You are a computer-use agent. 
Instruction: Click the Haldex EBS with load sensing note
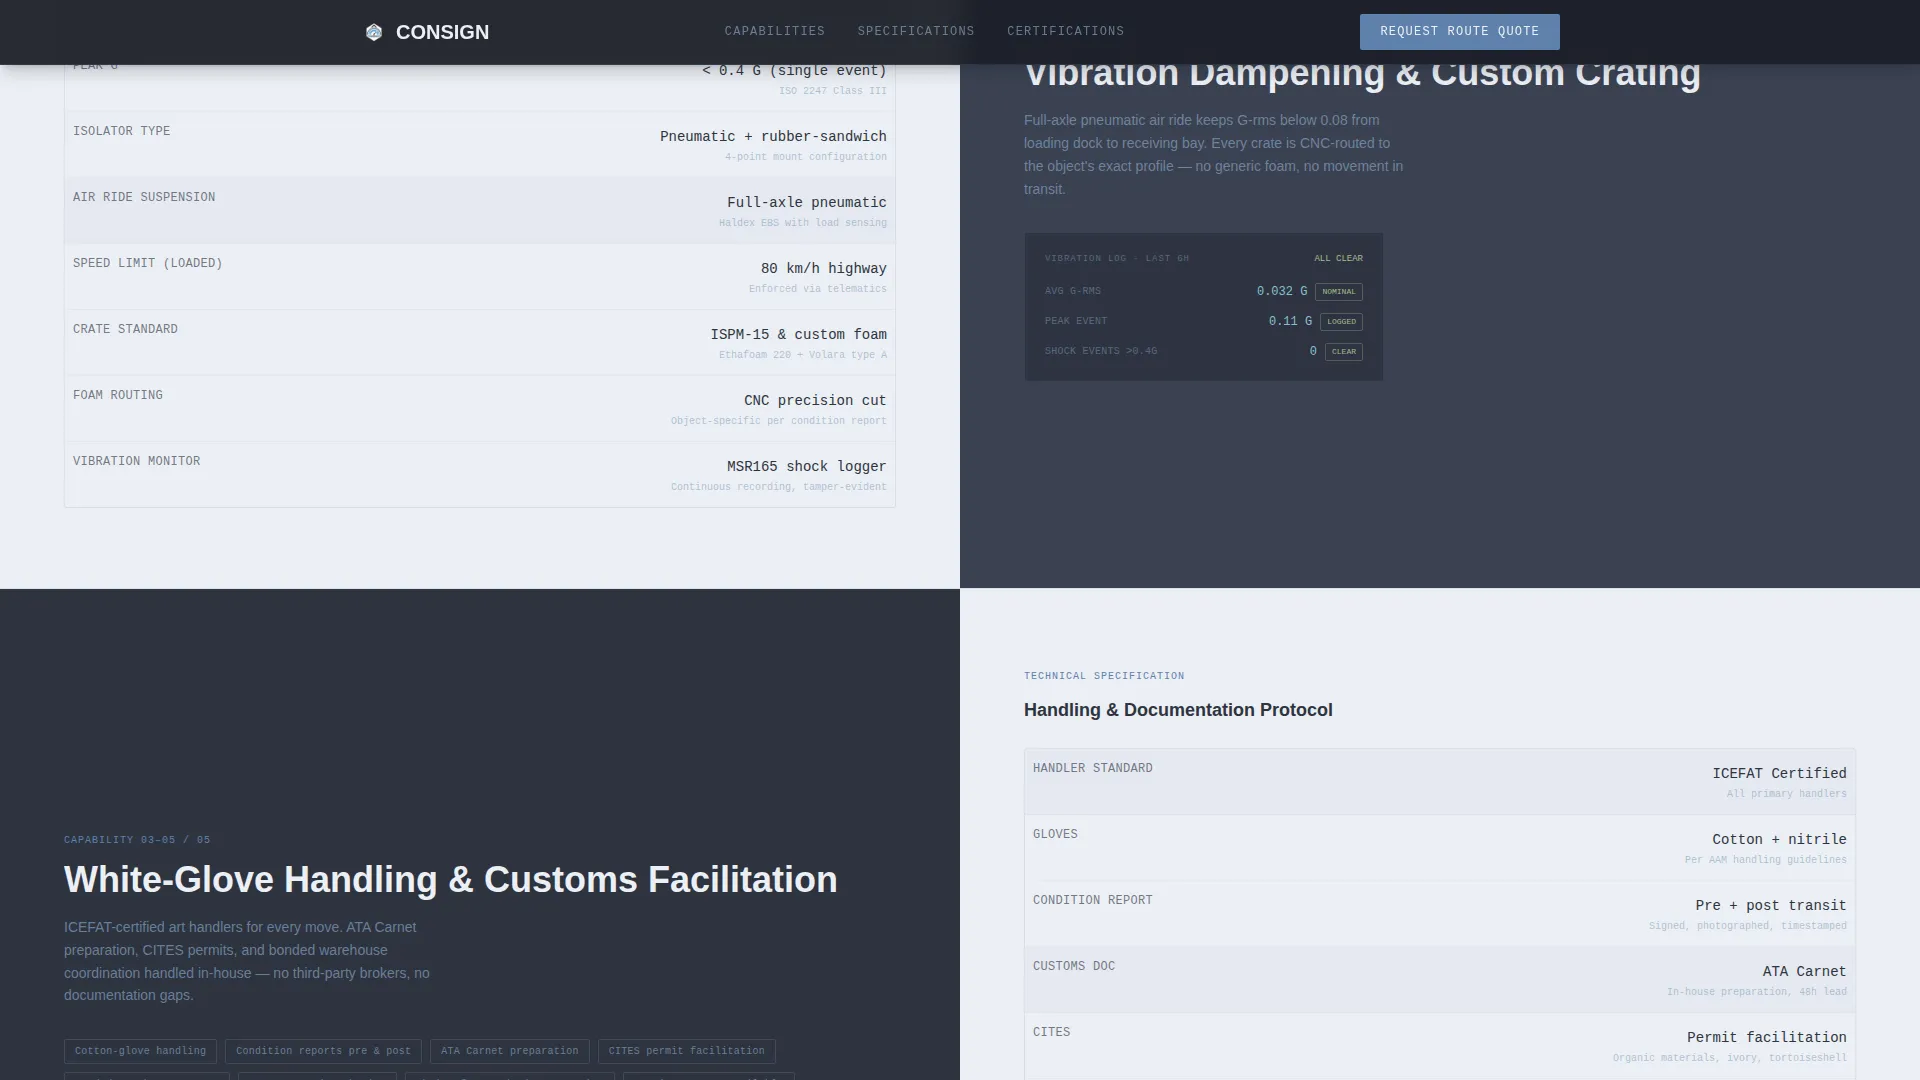pos(802,223)
